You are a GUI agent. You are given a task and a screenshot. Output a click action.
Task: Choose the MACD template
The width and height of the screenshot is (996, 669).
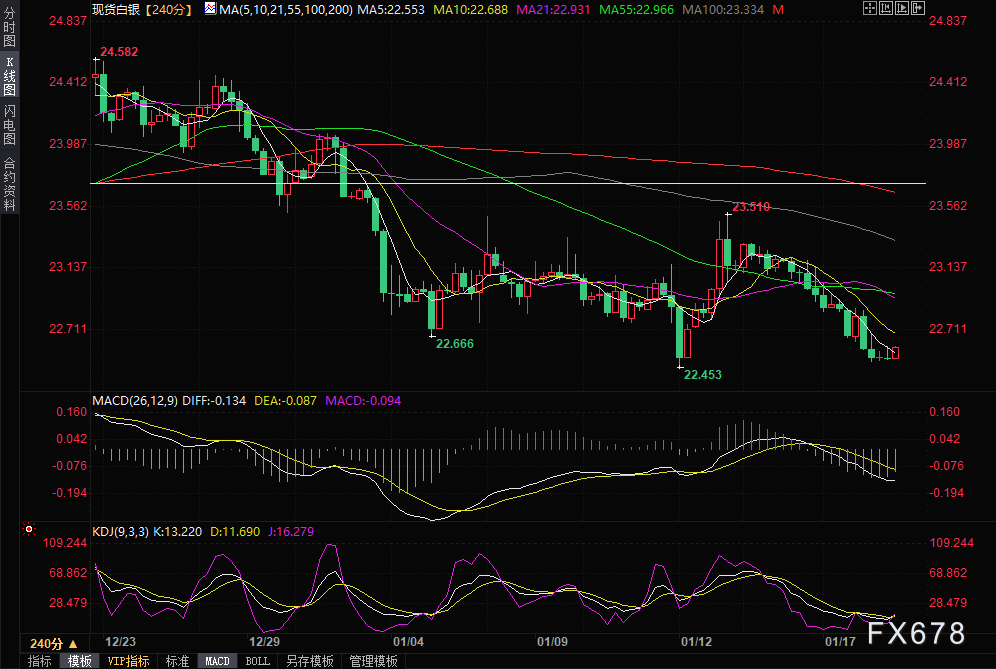tap(217, 661)
